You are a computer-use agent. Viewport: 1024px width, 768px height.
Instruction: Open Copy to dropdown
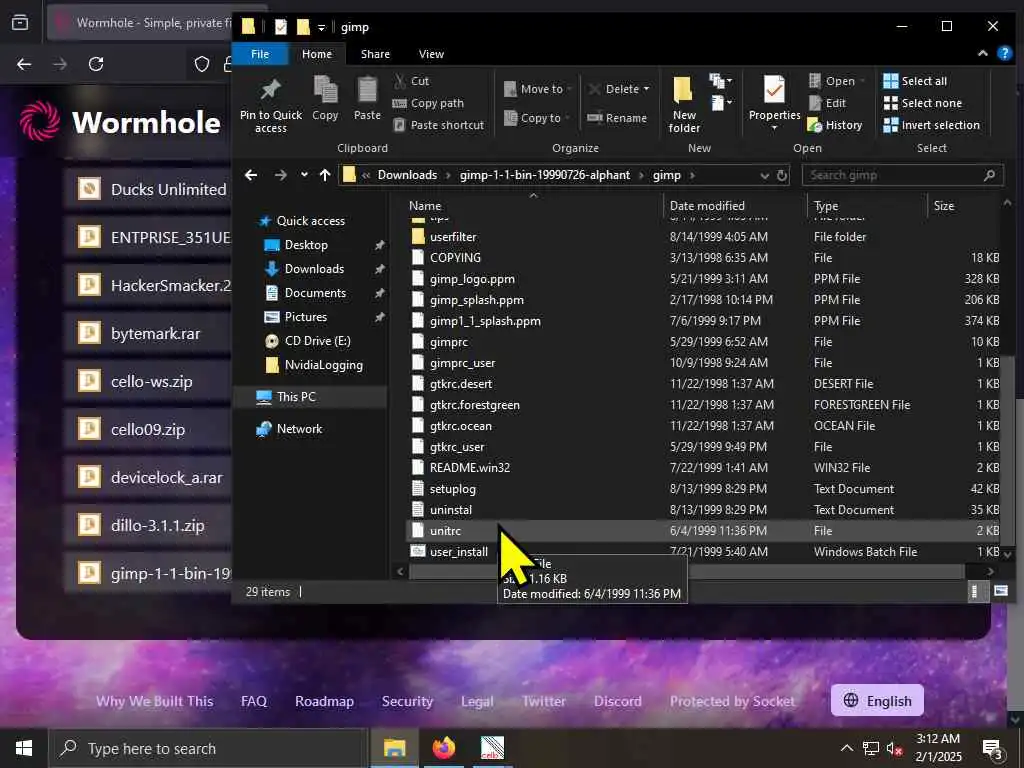(537, 118)
